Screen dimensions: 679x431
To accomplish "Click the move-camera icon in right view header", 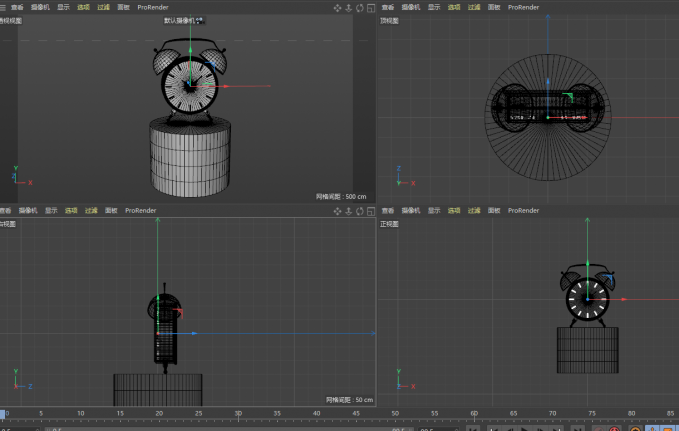I will tap(337, 211).
